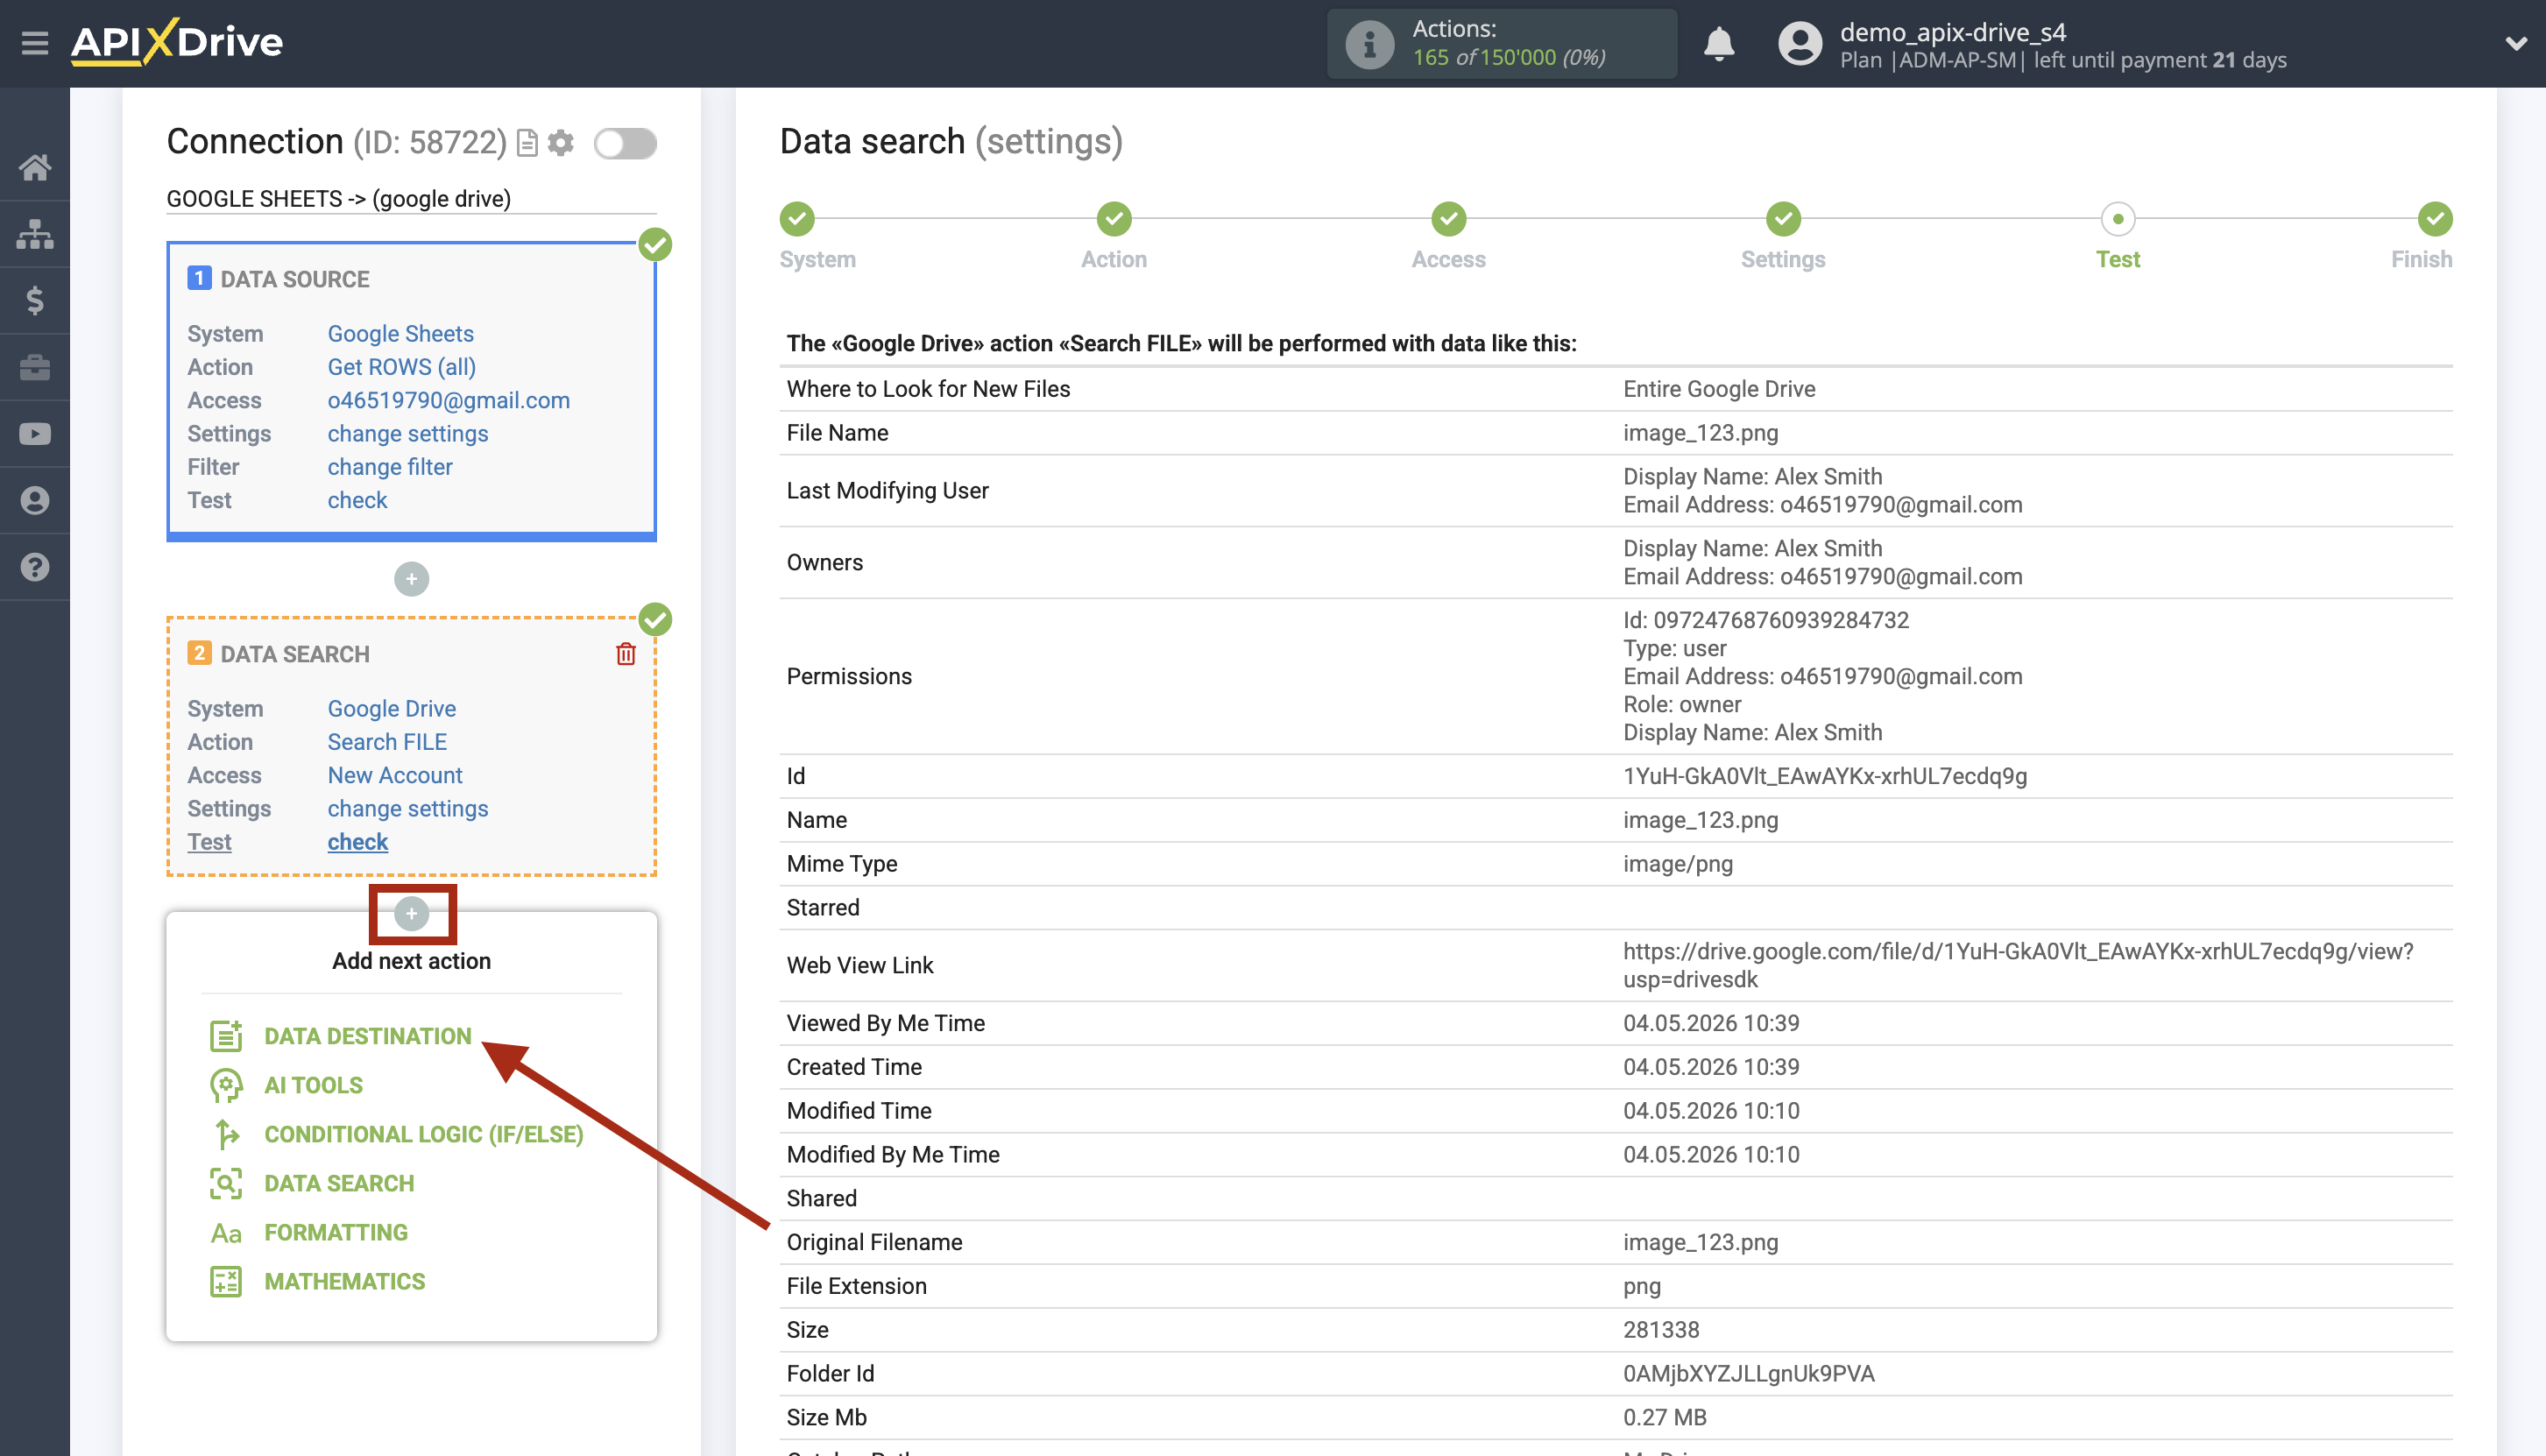Click the Web View Link URL
Screen dimensions: 2546x1456
coord(2018,965)
